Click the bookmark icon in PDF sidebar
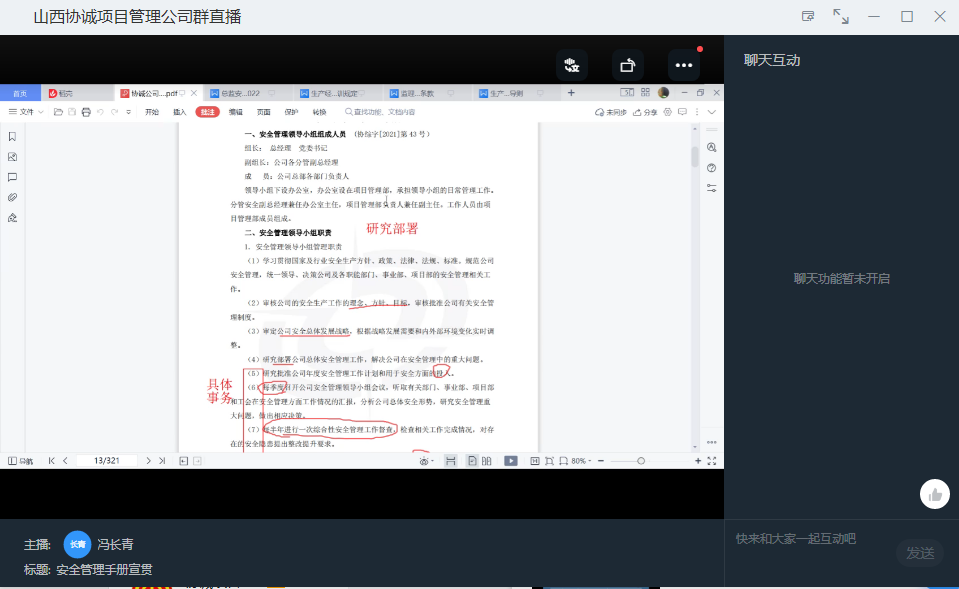The image size is (959, 589). click(x=12, y=136)
